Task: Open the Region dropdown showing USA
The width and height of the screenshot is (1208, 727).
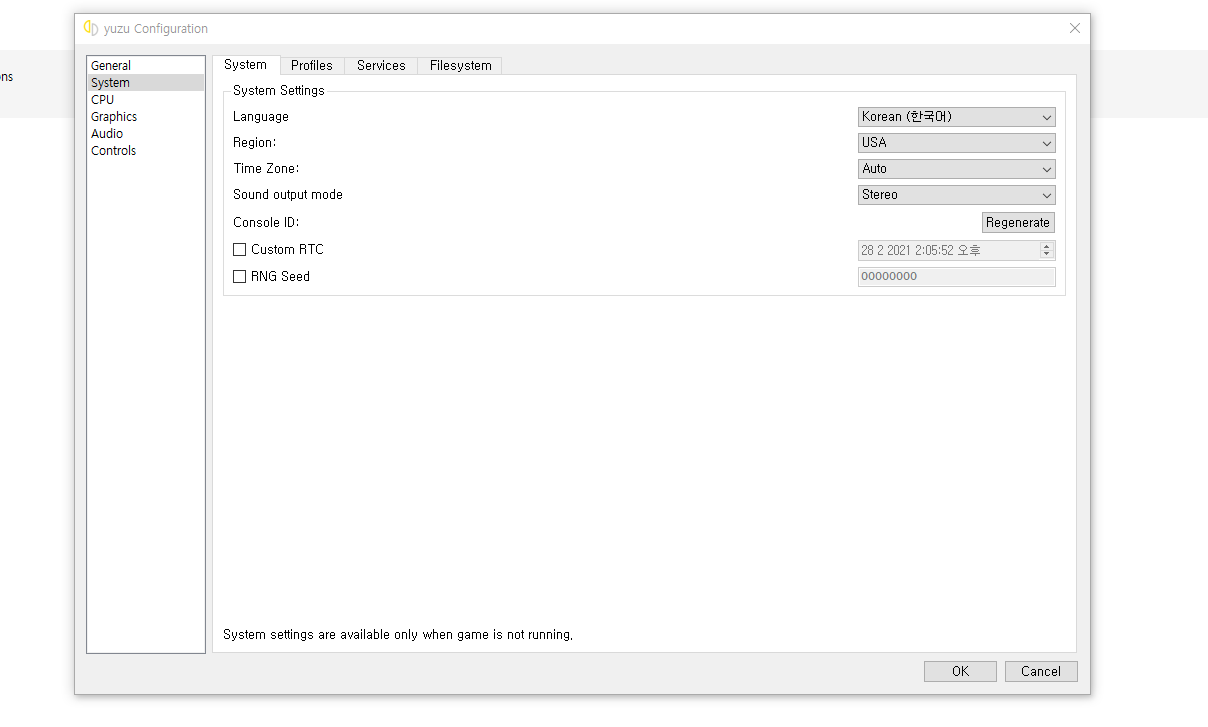Action: pos(957,143)
